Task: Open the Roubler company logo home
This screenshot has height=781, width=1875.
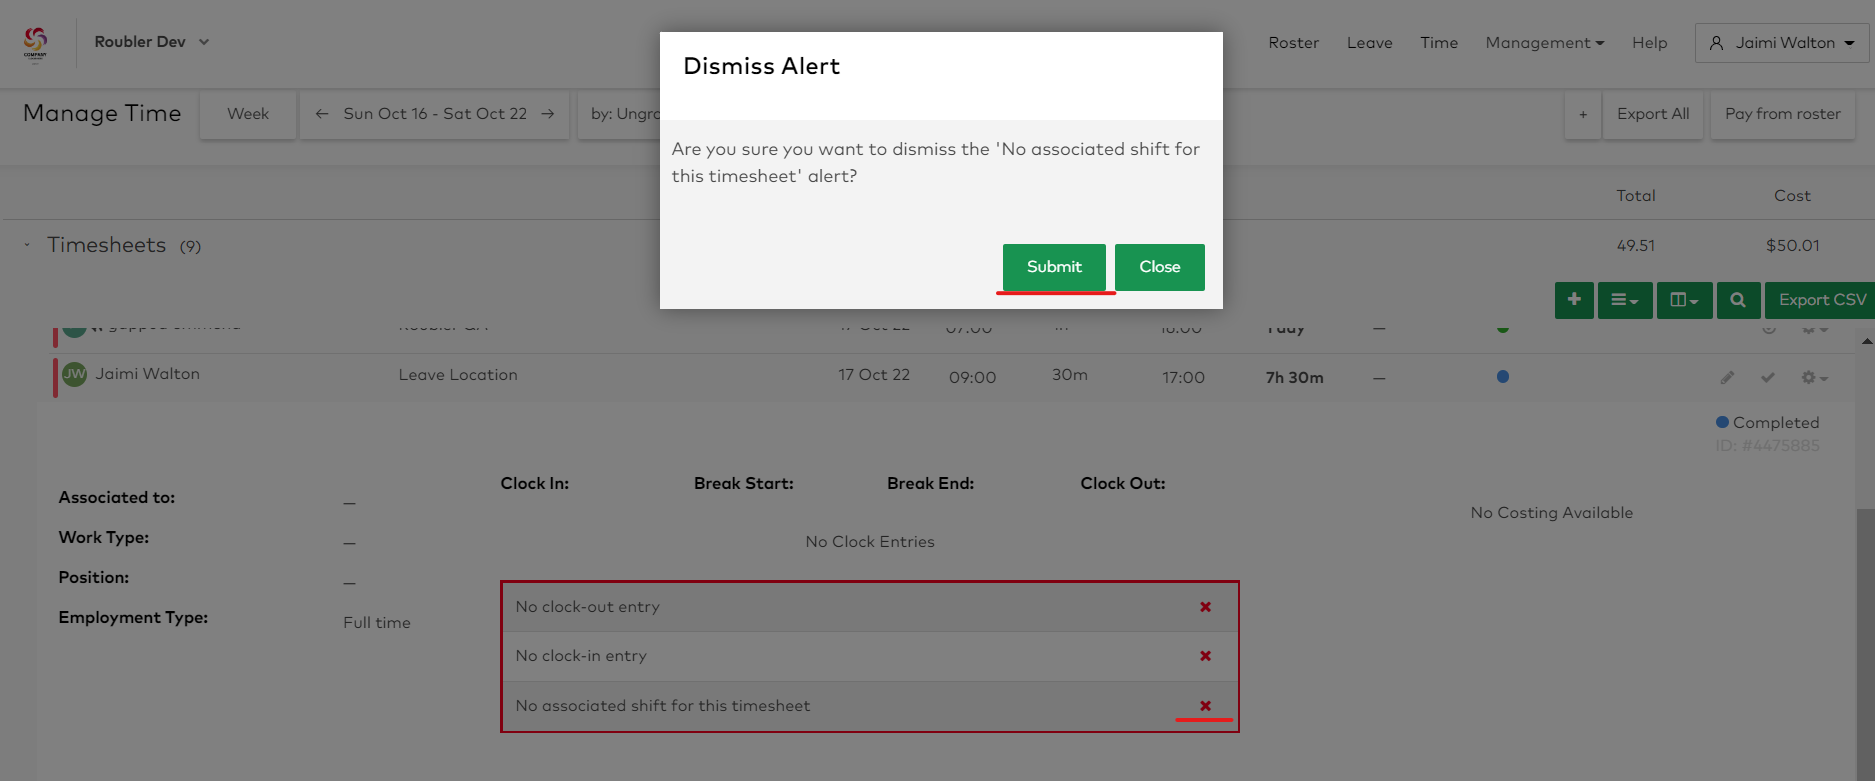Action: pos(35,43)
